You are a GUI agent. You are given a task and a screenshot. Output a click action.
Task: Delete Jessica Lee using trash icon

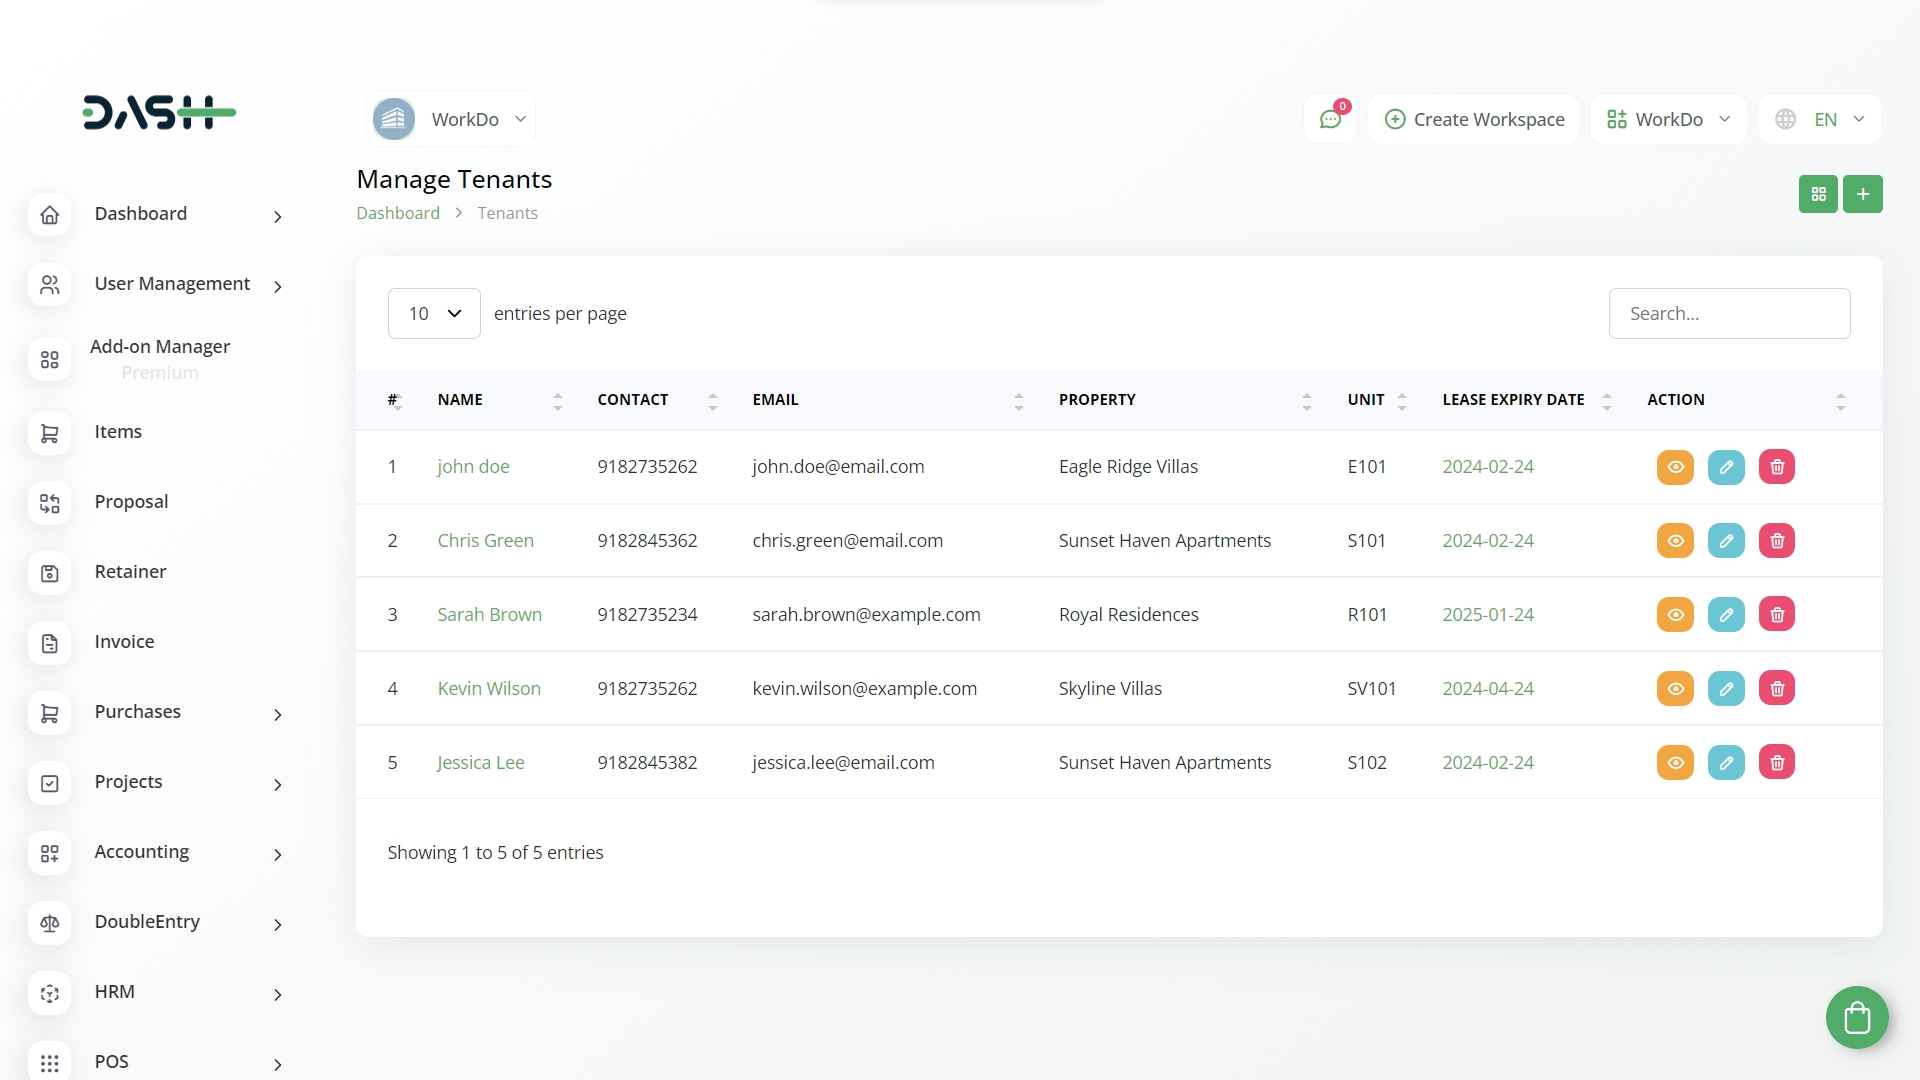tap(1777, 763)
